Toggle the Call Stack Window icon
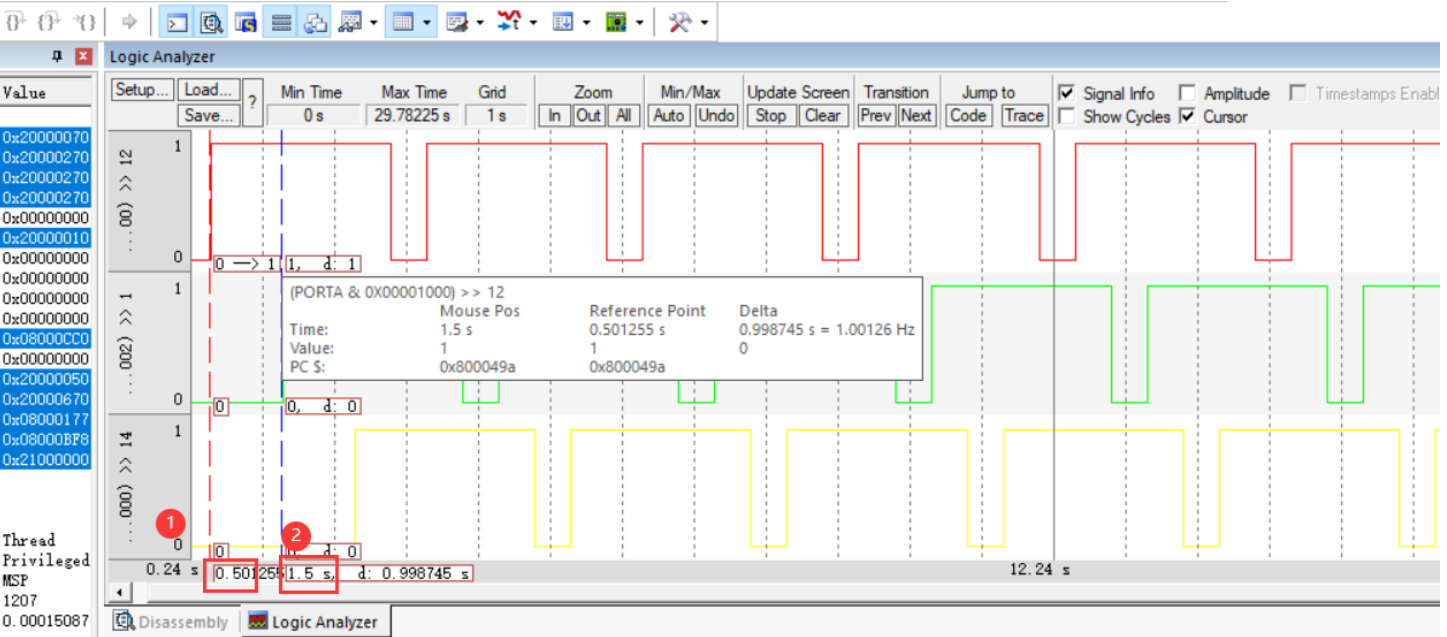This screenshot has width=1447, height=637. (x=316, y=22)
